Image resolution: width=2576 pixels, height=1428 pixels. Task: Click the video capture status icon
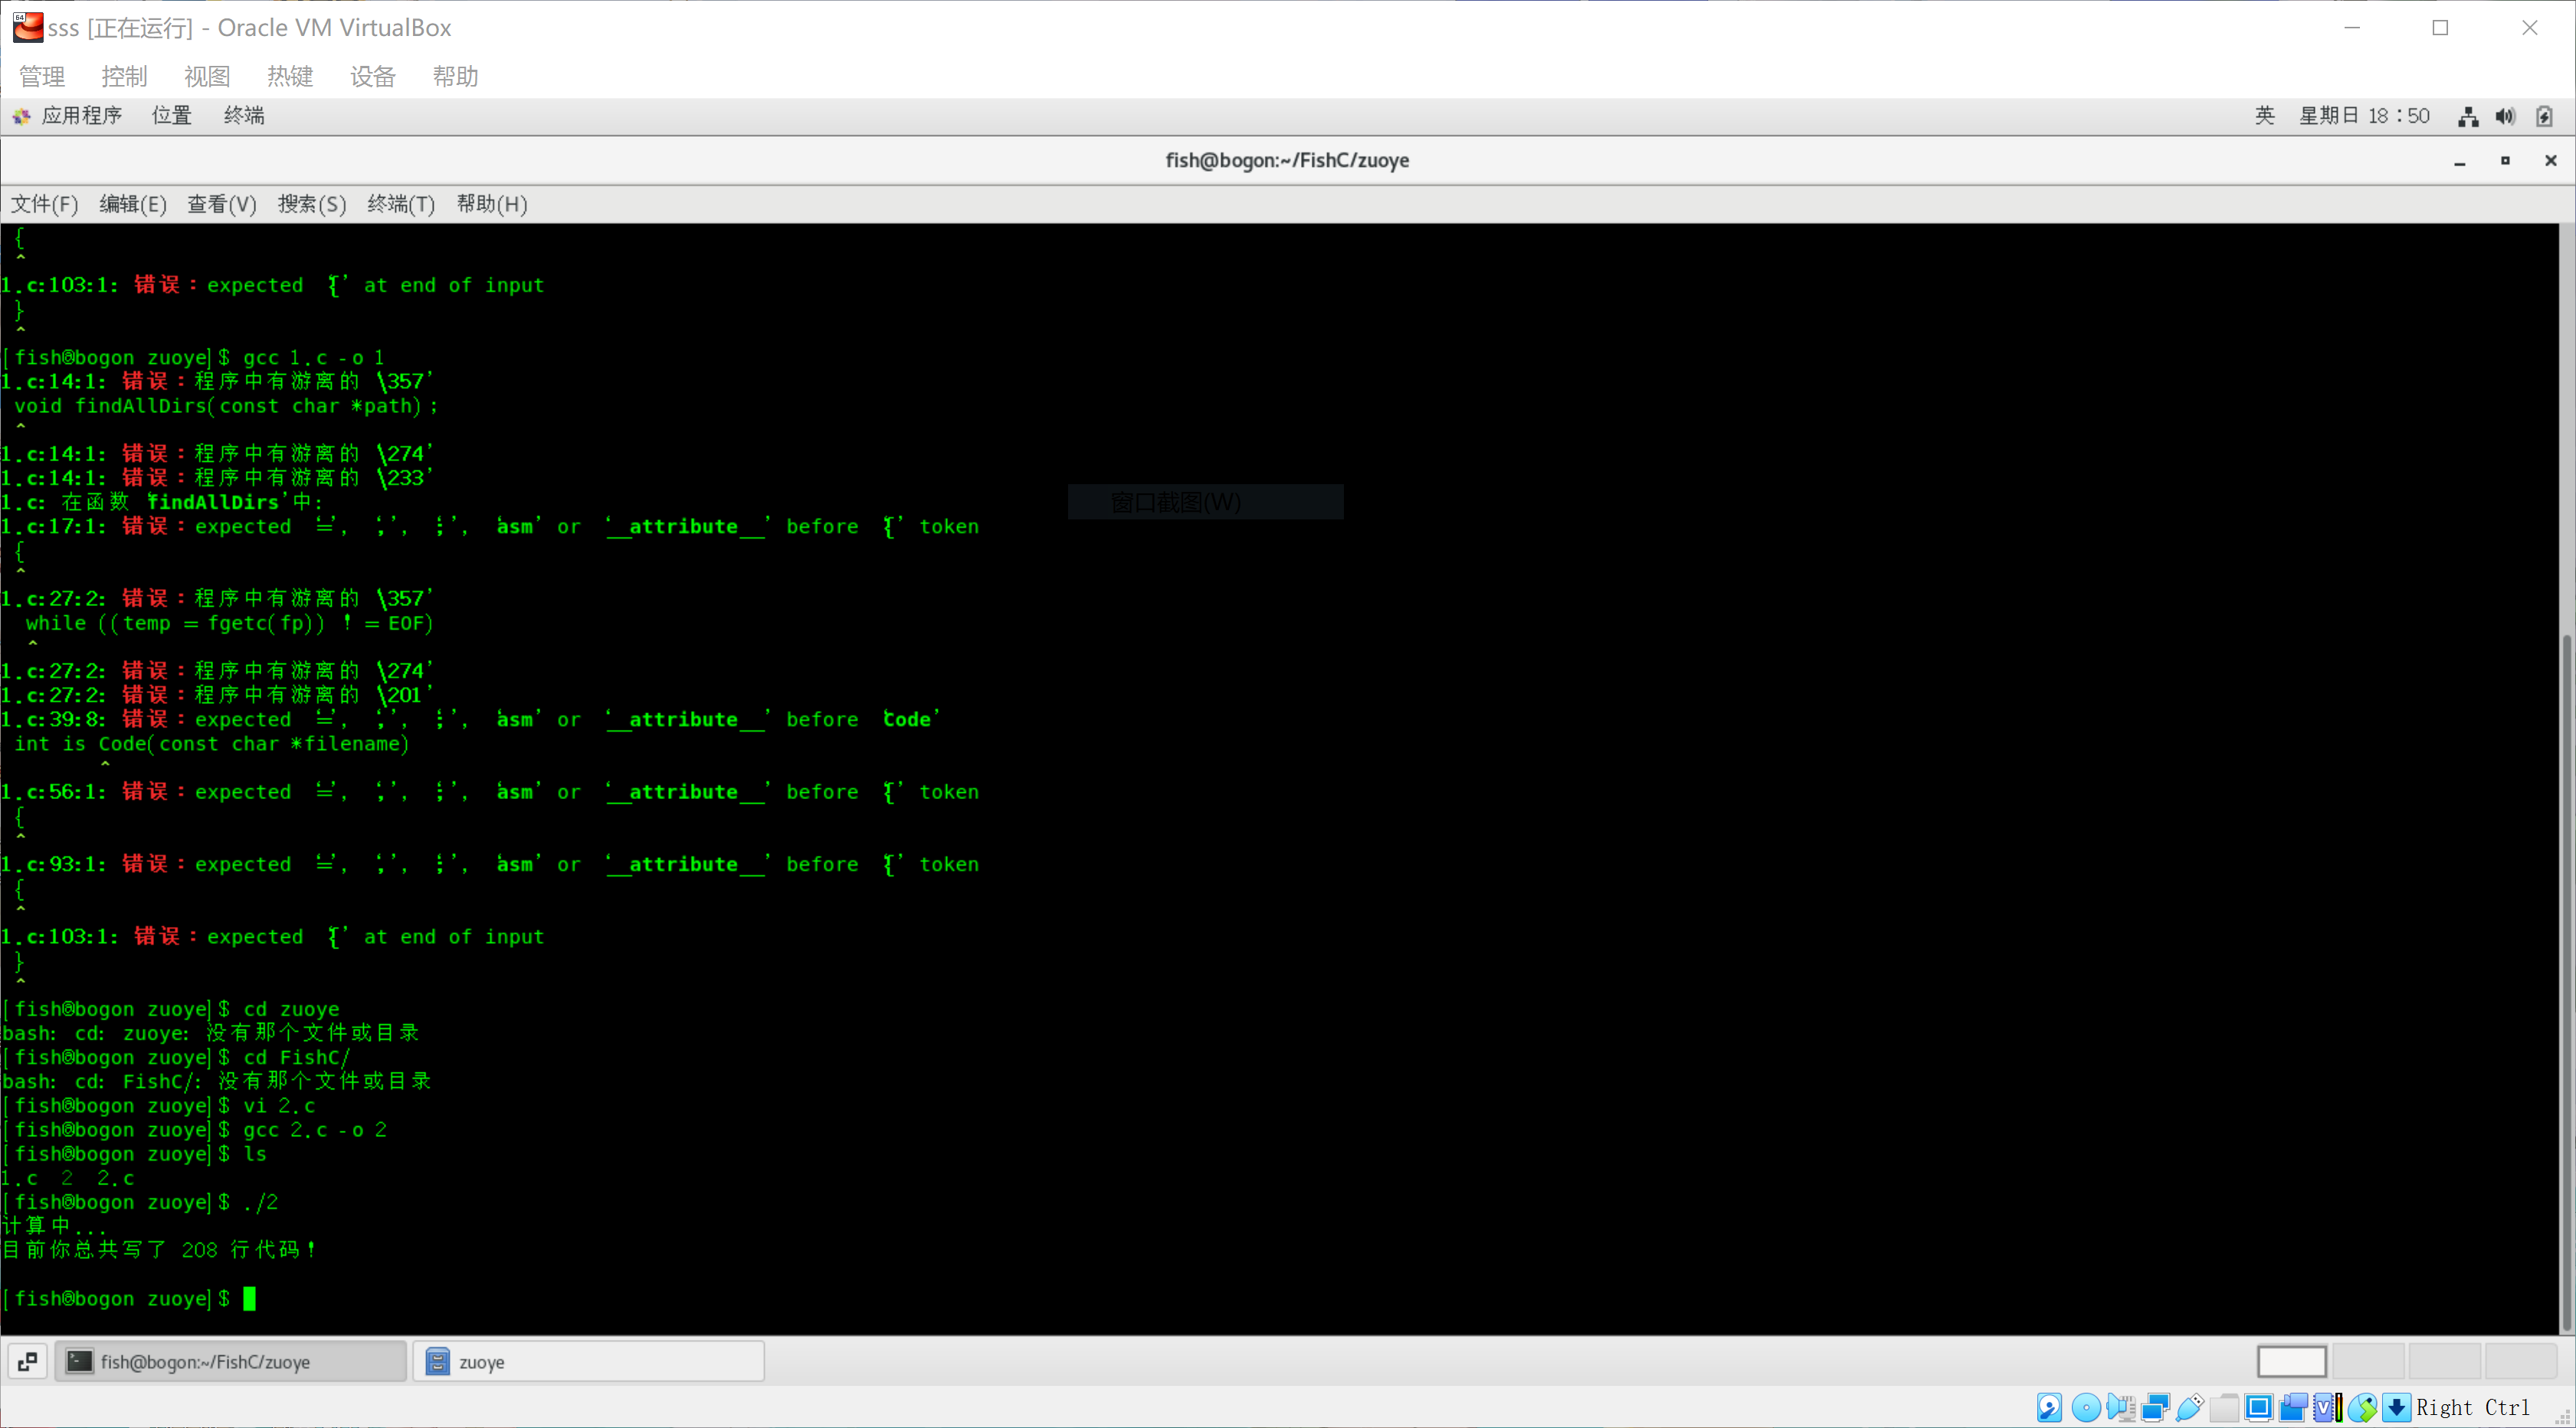(2293, 1407)
